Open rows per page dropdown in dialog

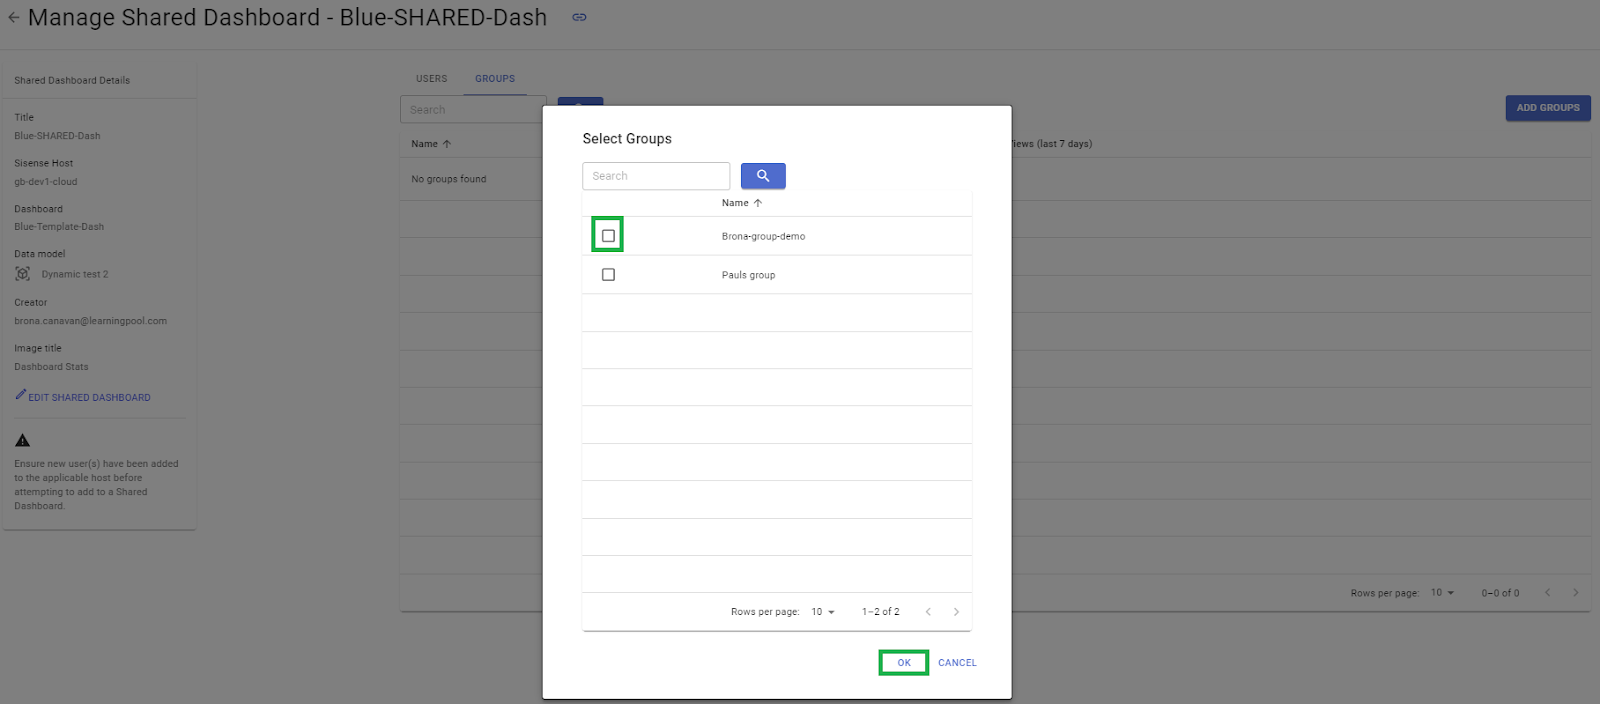pyautogui.click(x=823, y=612)
